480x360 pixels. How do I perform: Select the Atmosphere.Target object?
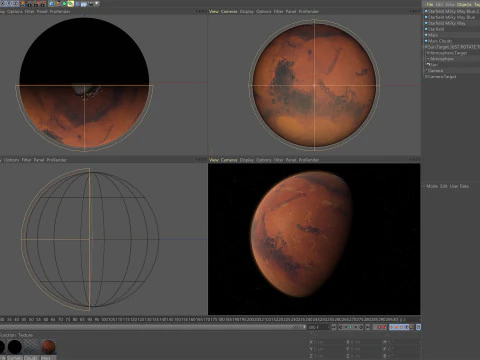coord(449,53)
